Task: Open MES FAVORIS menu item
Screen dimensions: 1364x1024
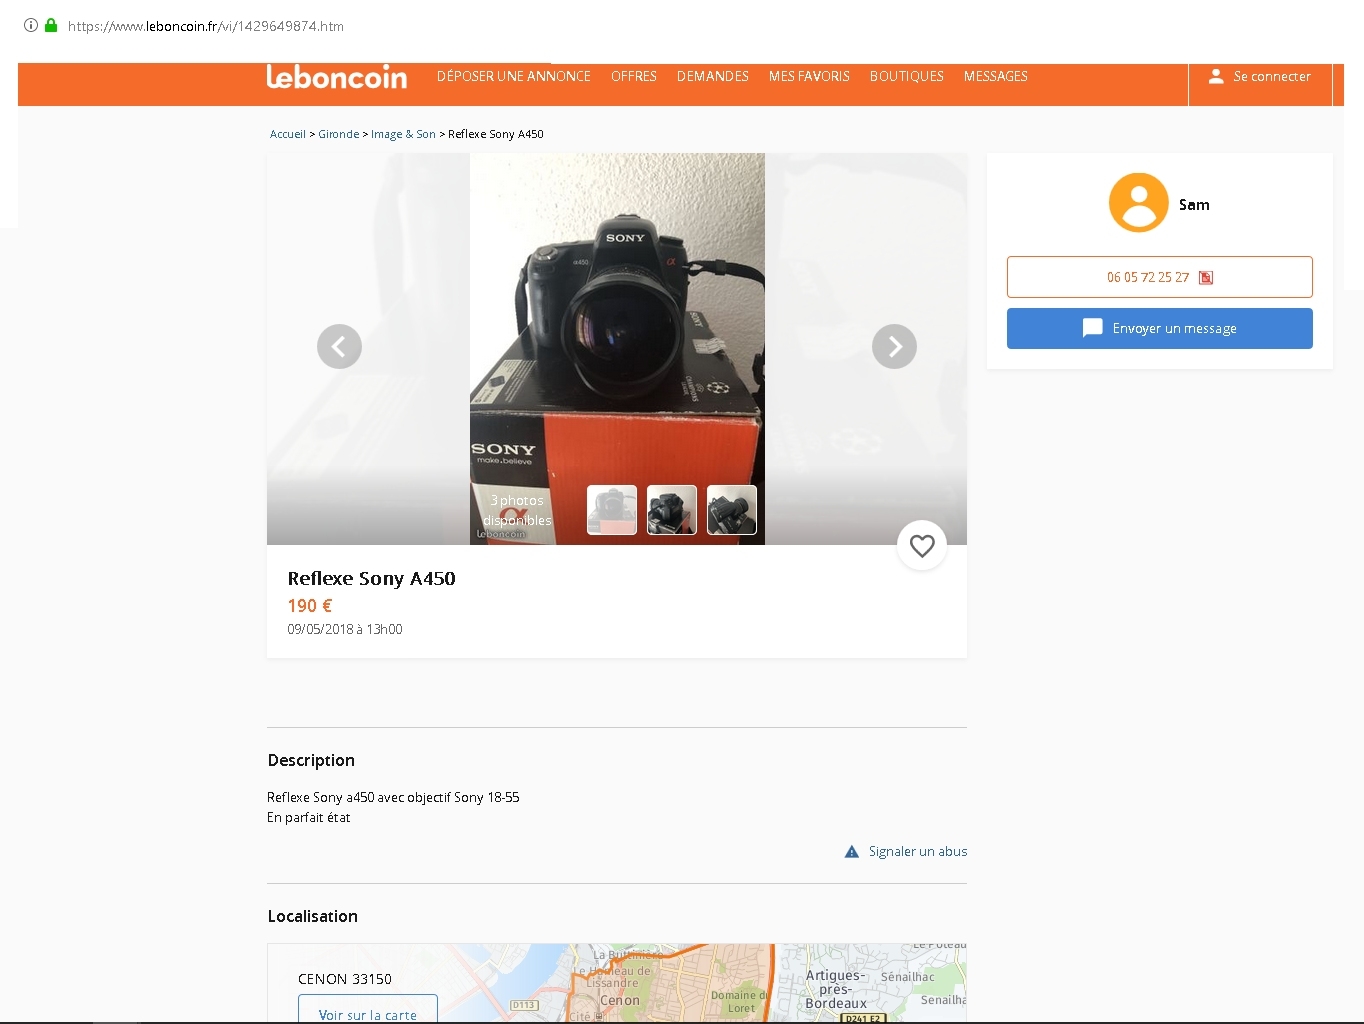Action: 809,77
